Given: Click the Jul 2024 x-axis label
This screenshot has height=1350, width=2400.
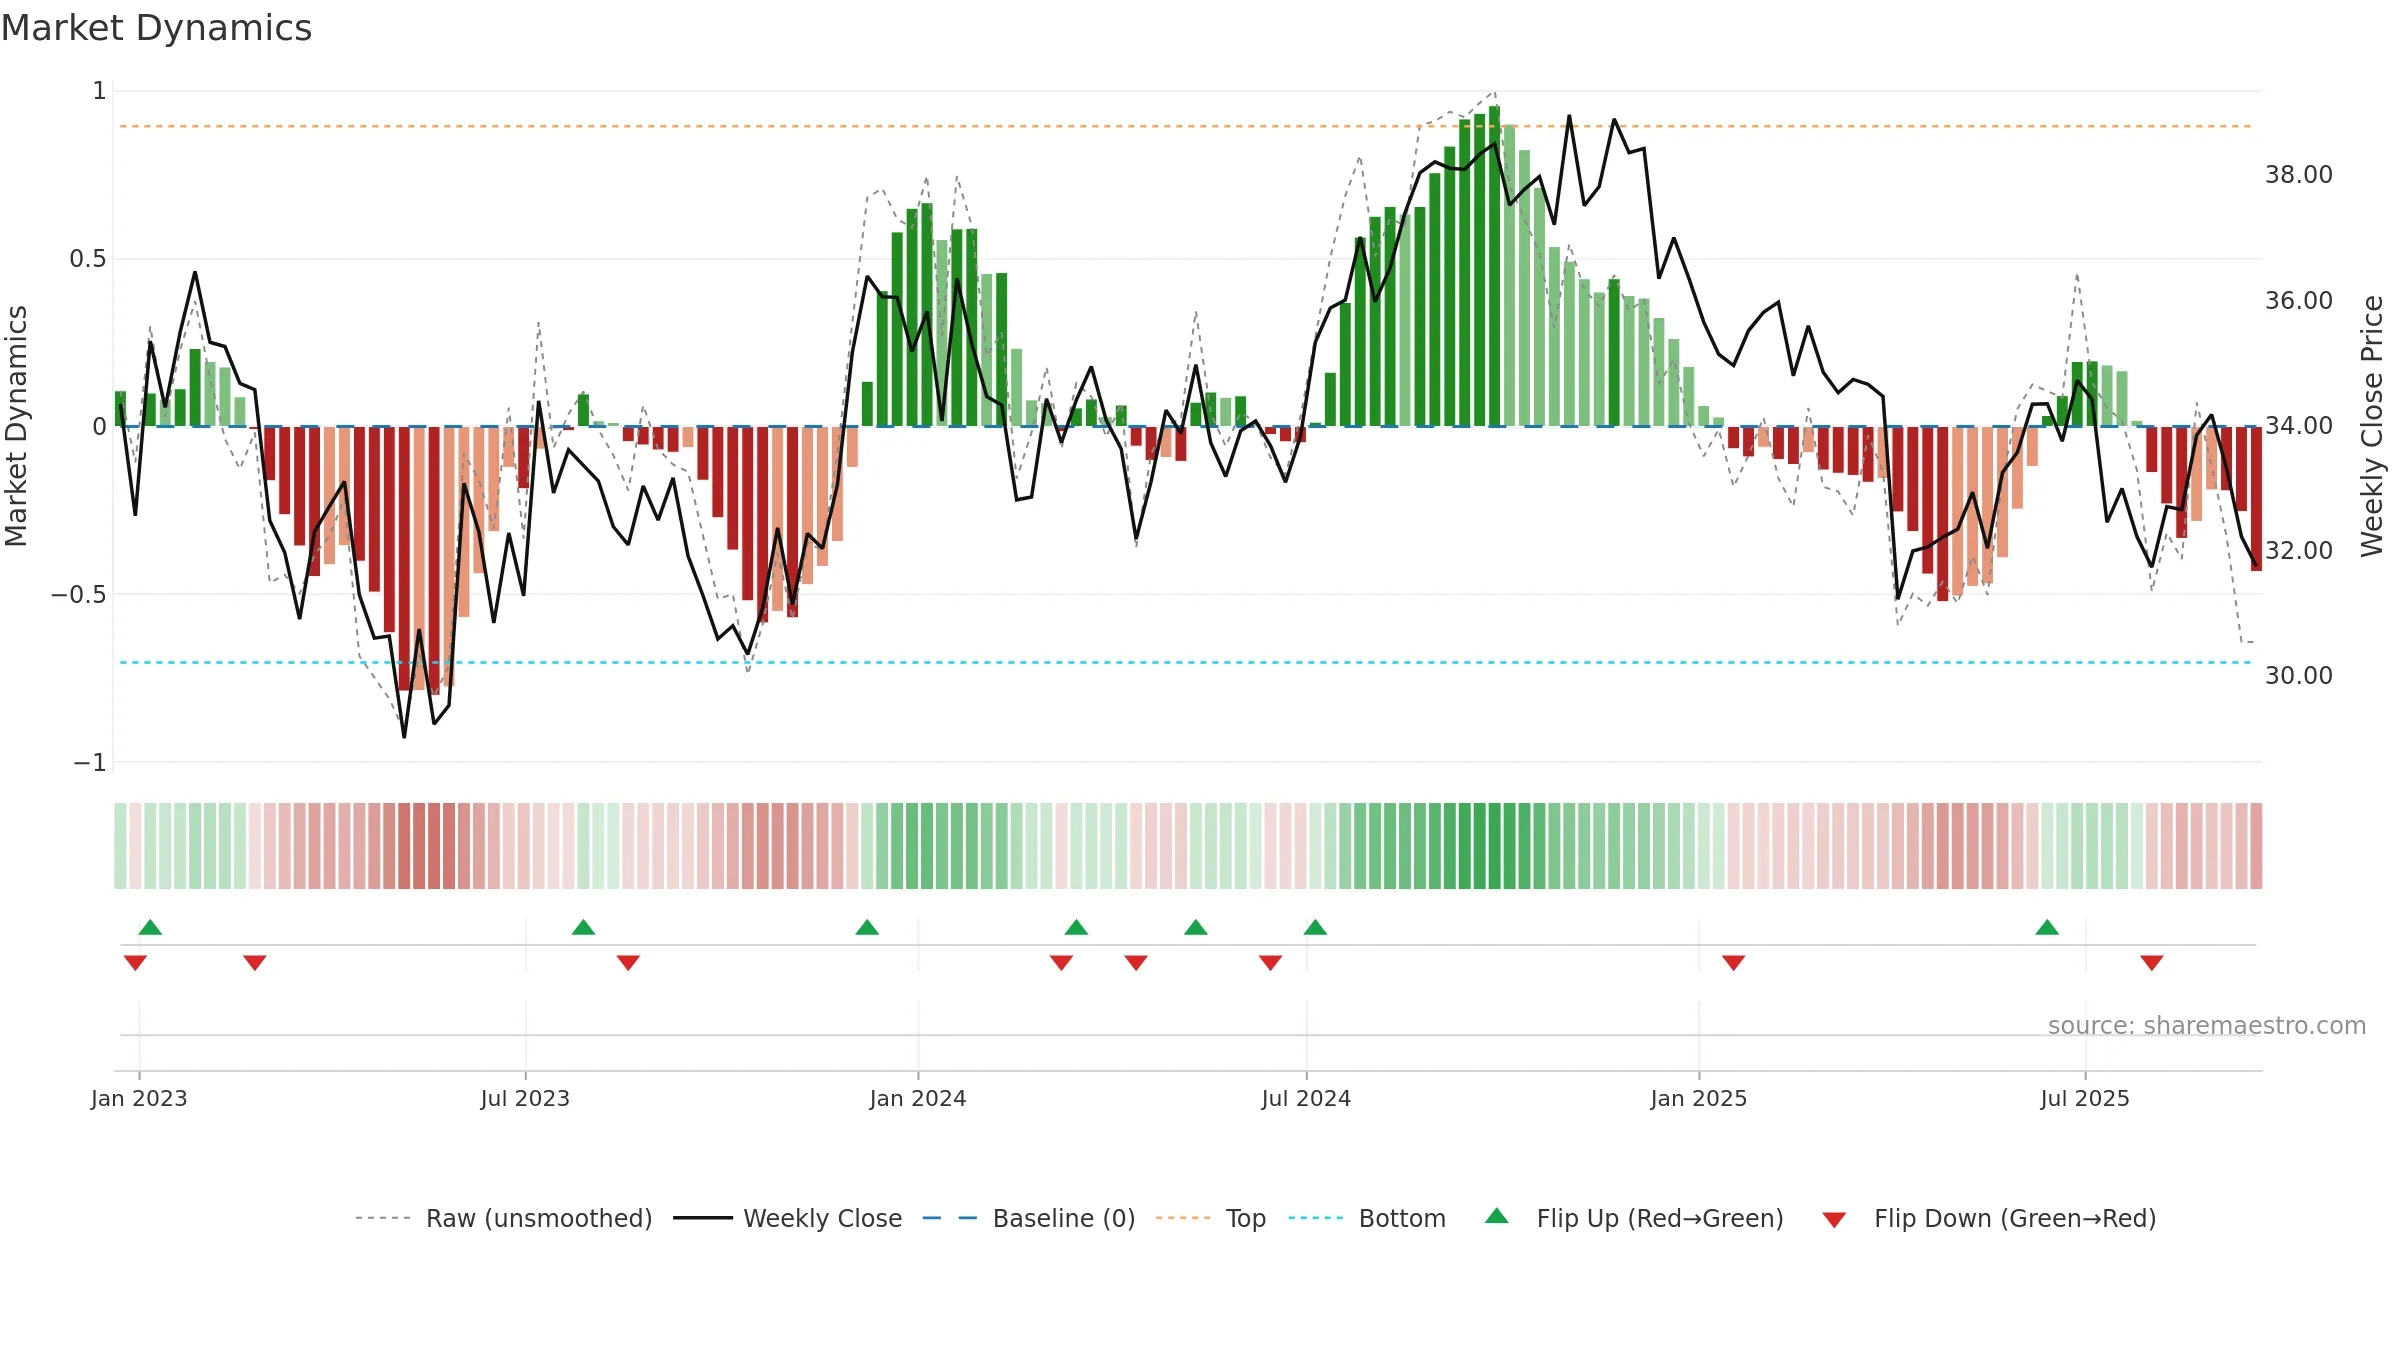Looking at the screenshot, I should (x=1306, y=1098).
